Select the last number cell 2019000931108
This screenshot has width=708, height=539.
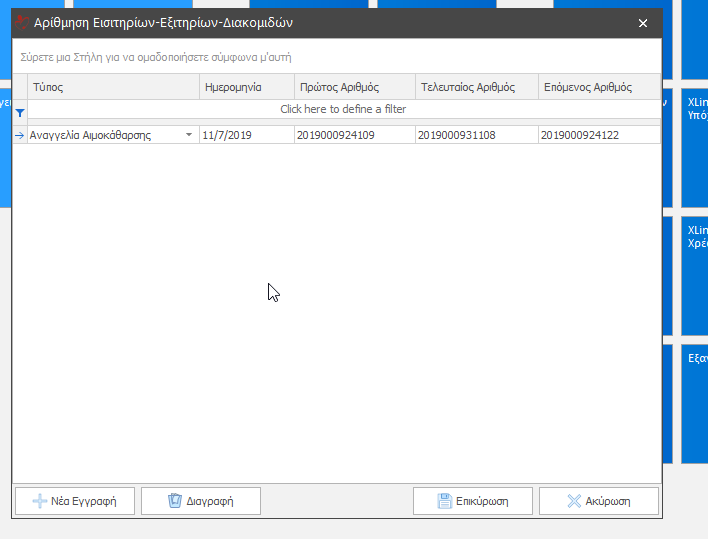click(x=476, y=135)
